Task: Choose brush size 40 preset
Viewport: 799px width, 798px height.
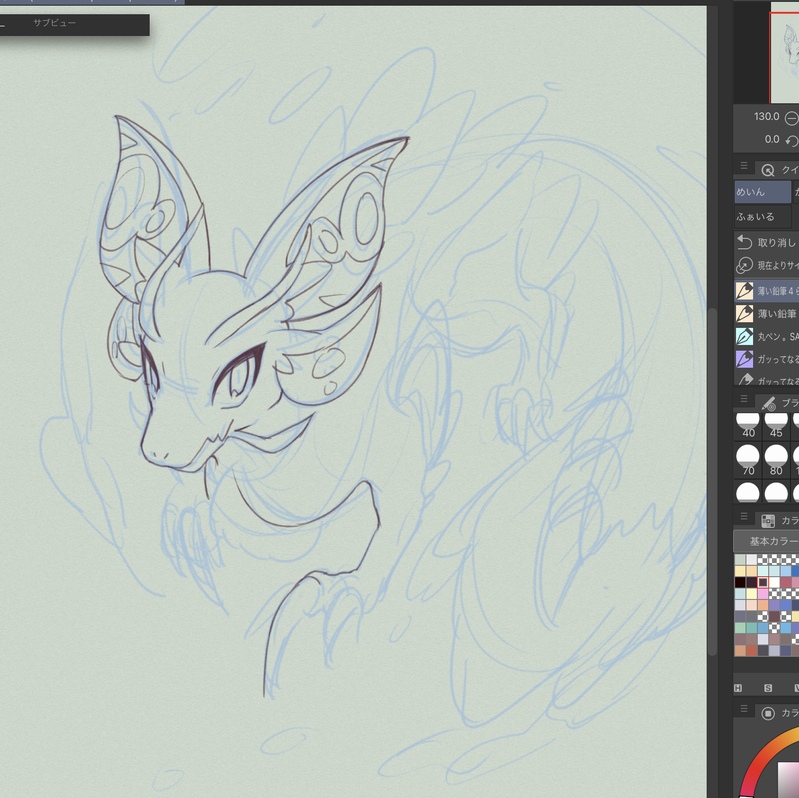Action: (x=748, y=426)
